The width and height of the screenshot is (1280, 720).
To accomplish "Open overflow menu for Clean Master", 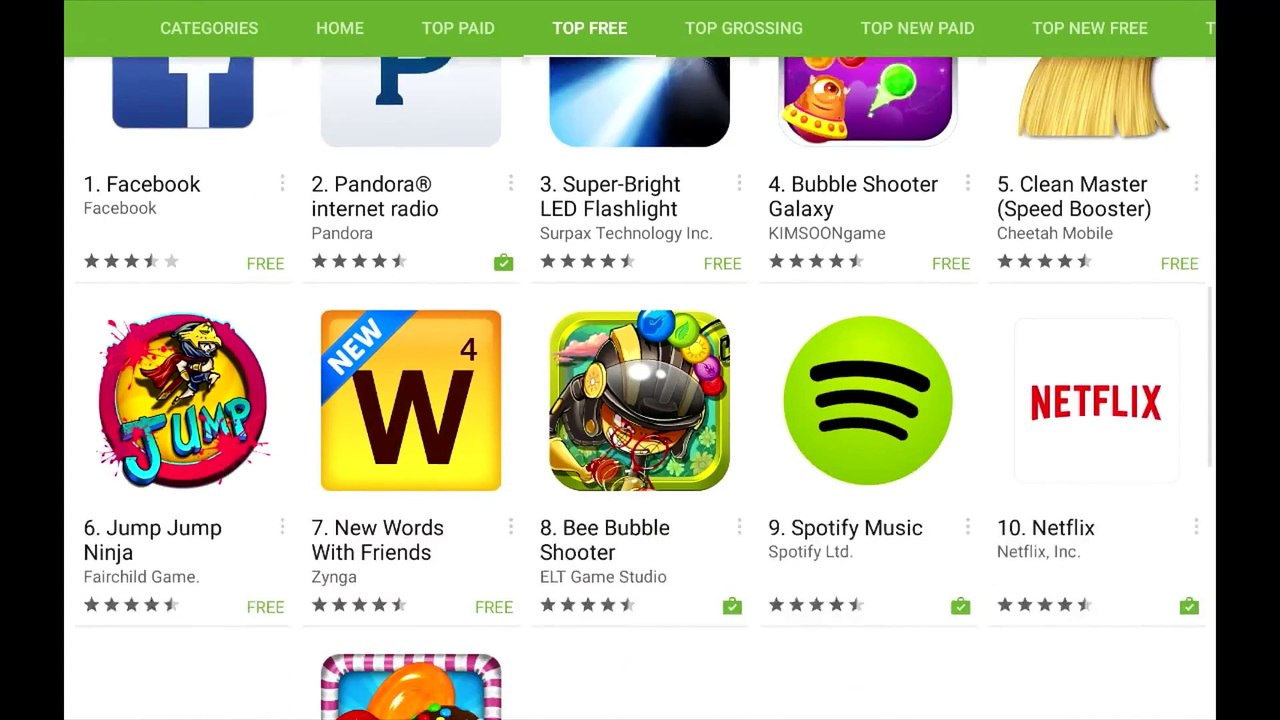I will coord(1196,183).
